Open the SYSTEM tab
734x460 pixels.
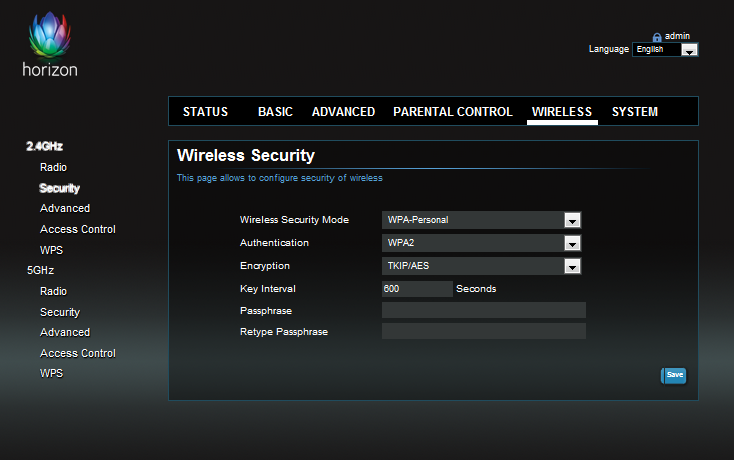tap(635, 112)
